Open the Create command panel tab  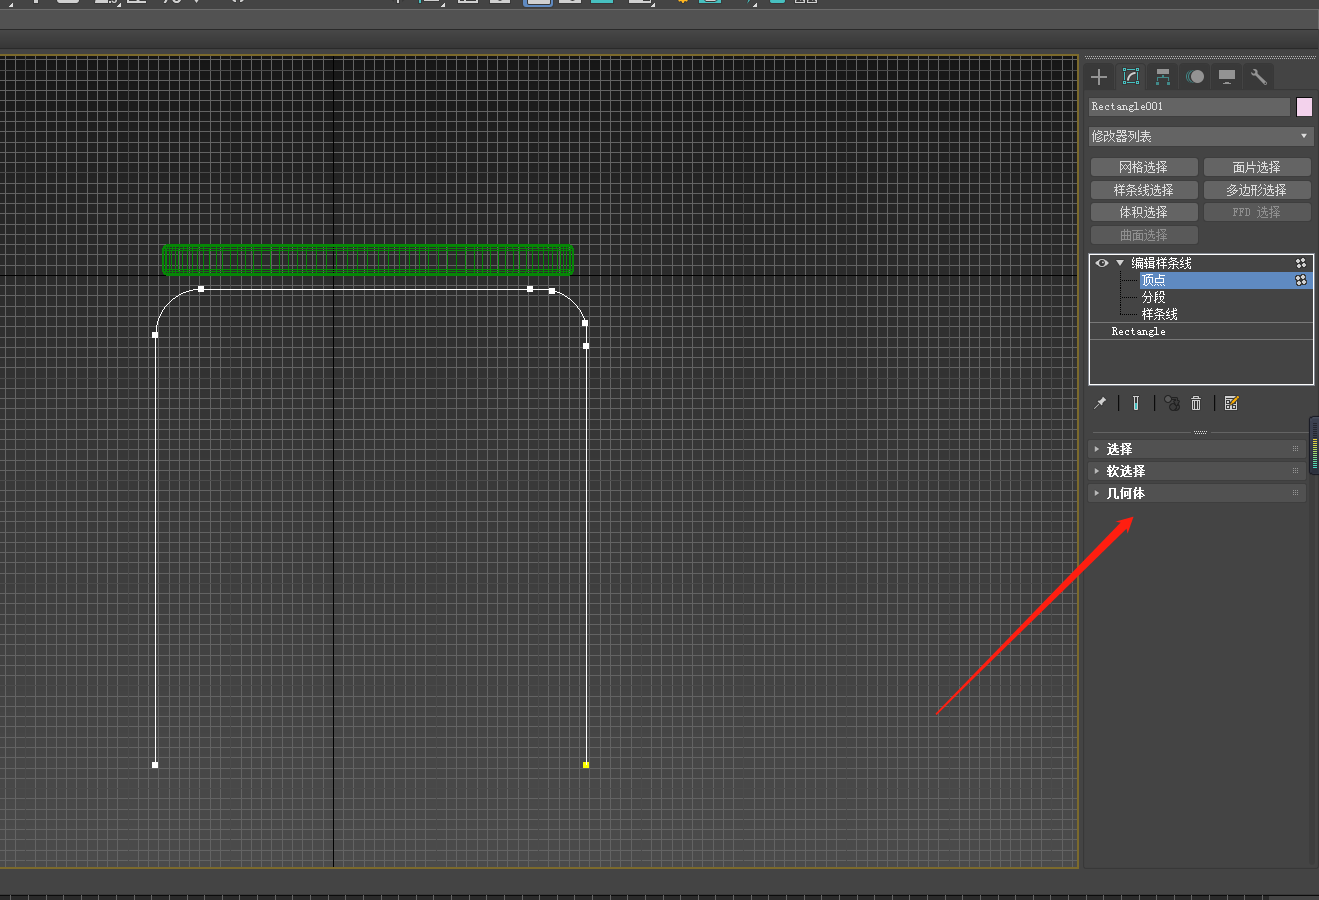tap(1099, 77)
